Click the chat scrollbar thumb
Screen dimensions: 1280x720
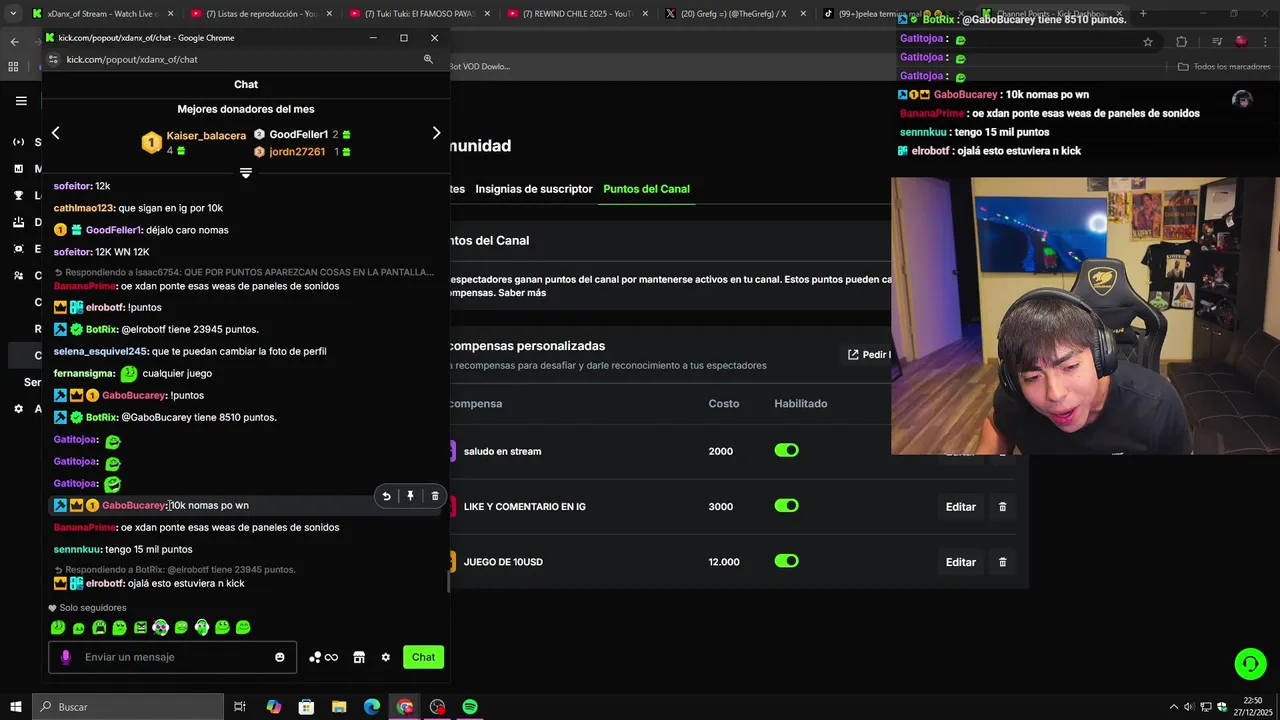pos(448,584)
